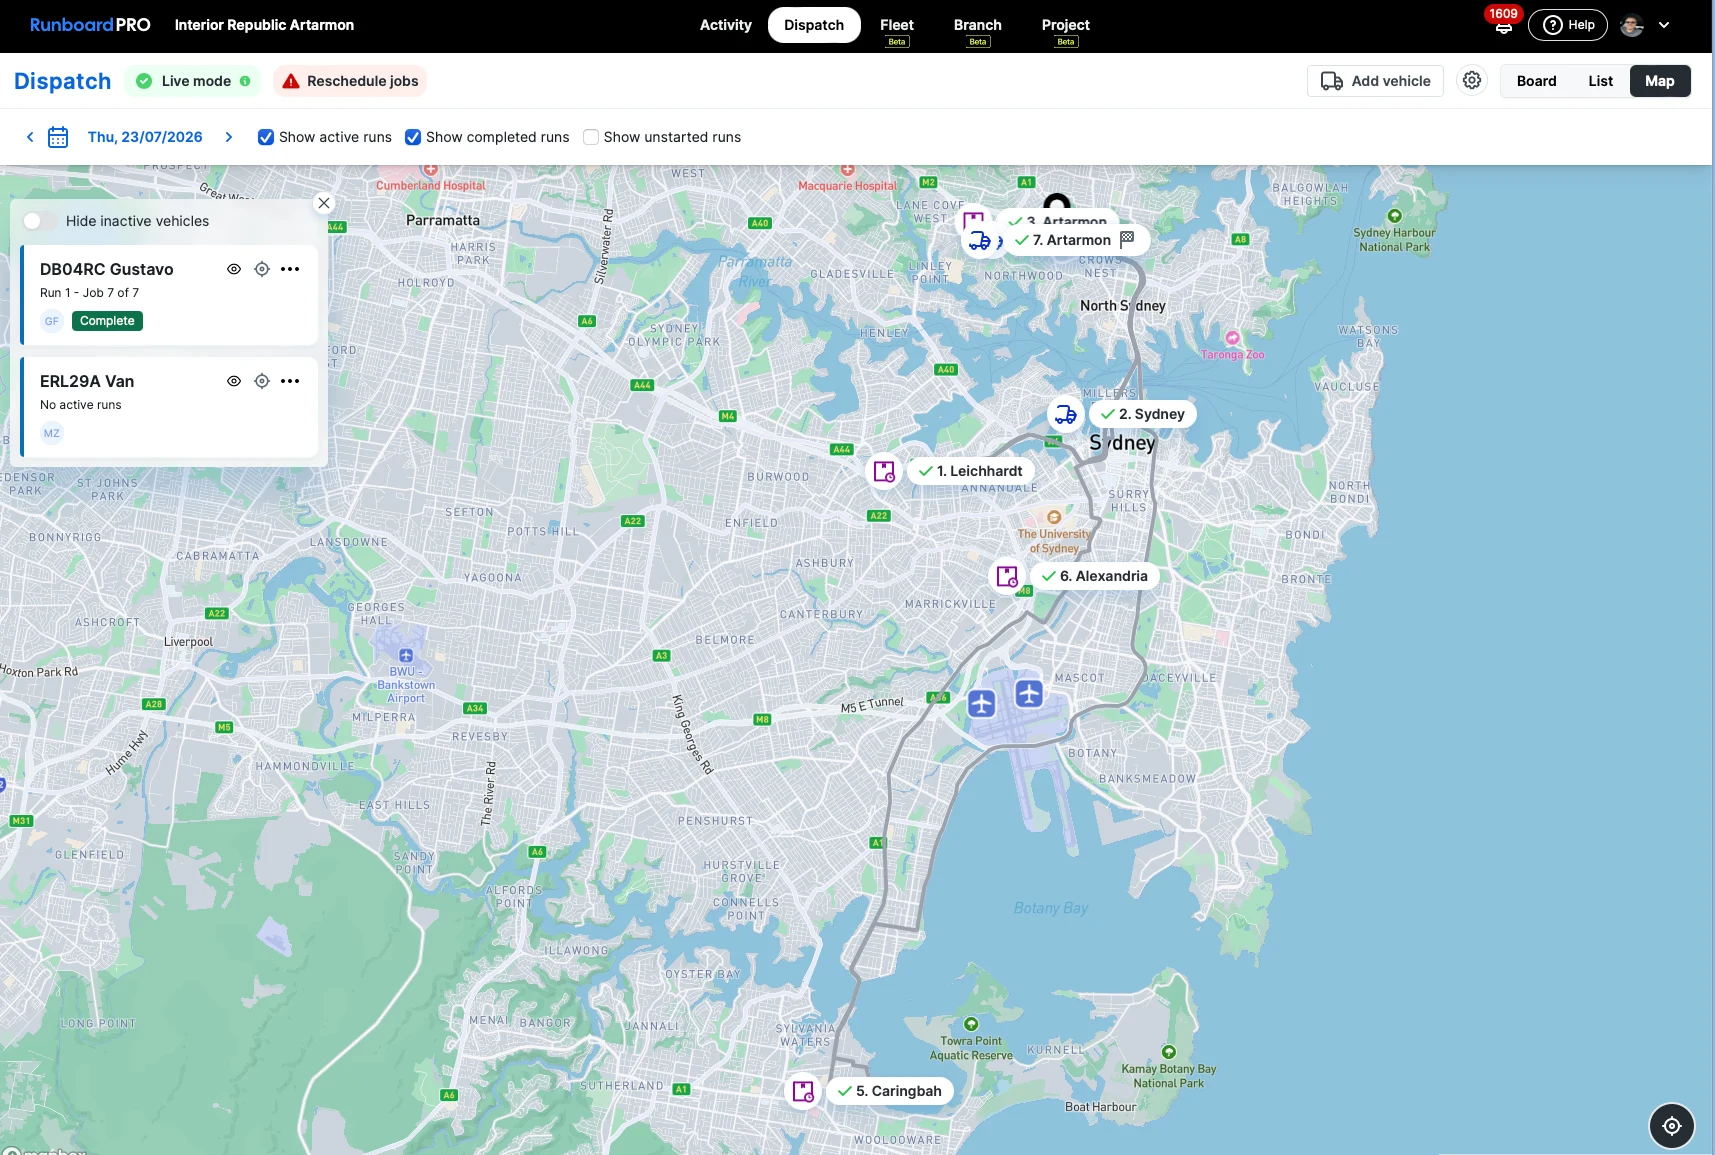Click the date Thu, 23/07/2026
Image resolution: width=1715 pixels, height=1155 pixels.
tap(145, 137)
